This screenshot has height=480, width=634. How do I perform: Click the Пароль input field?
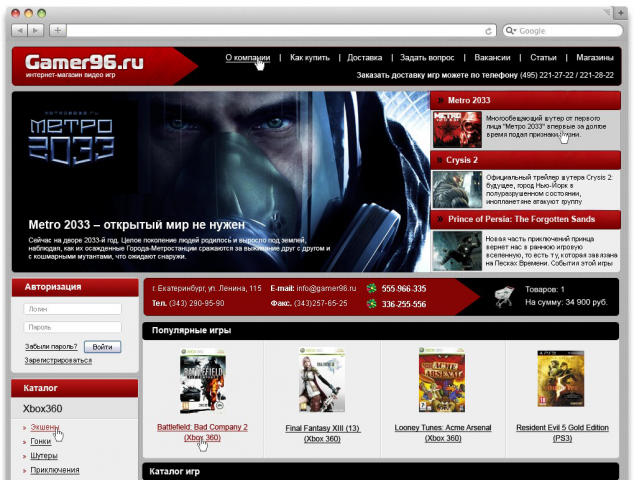[x=73, y=327]
